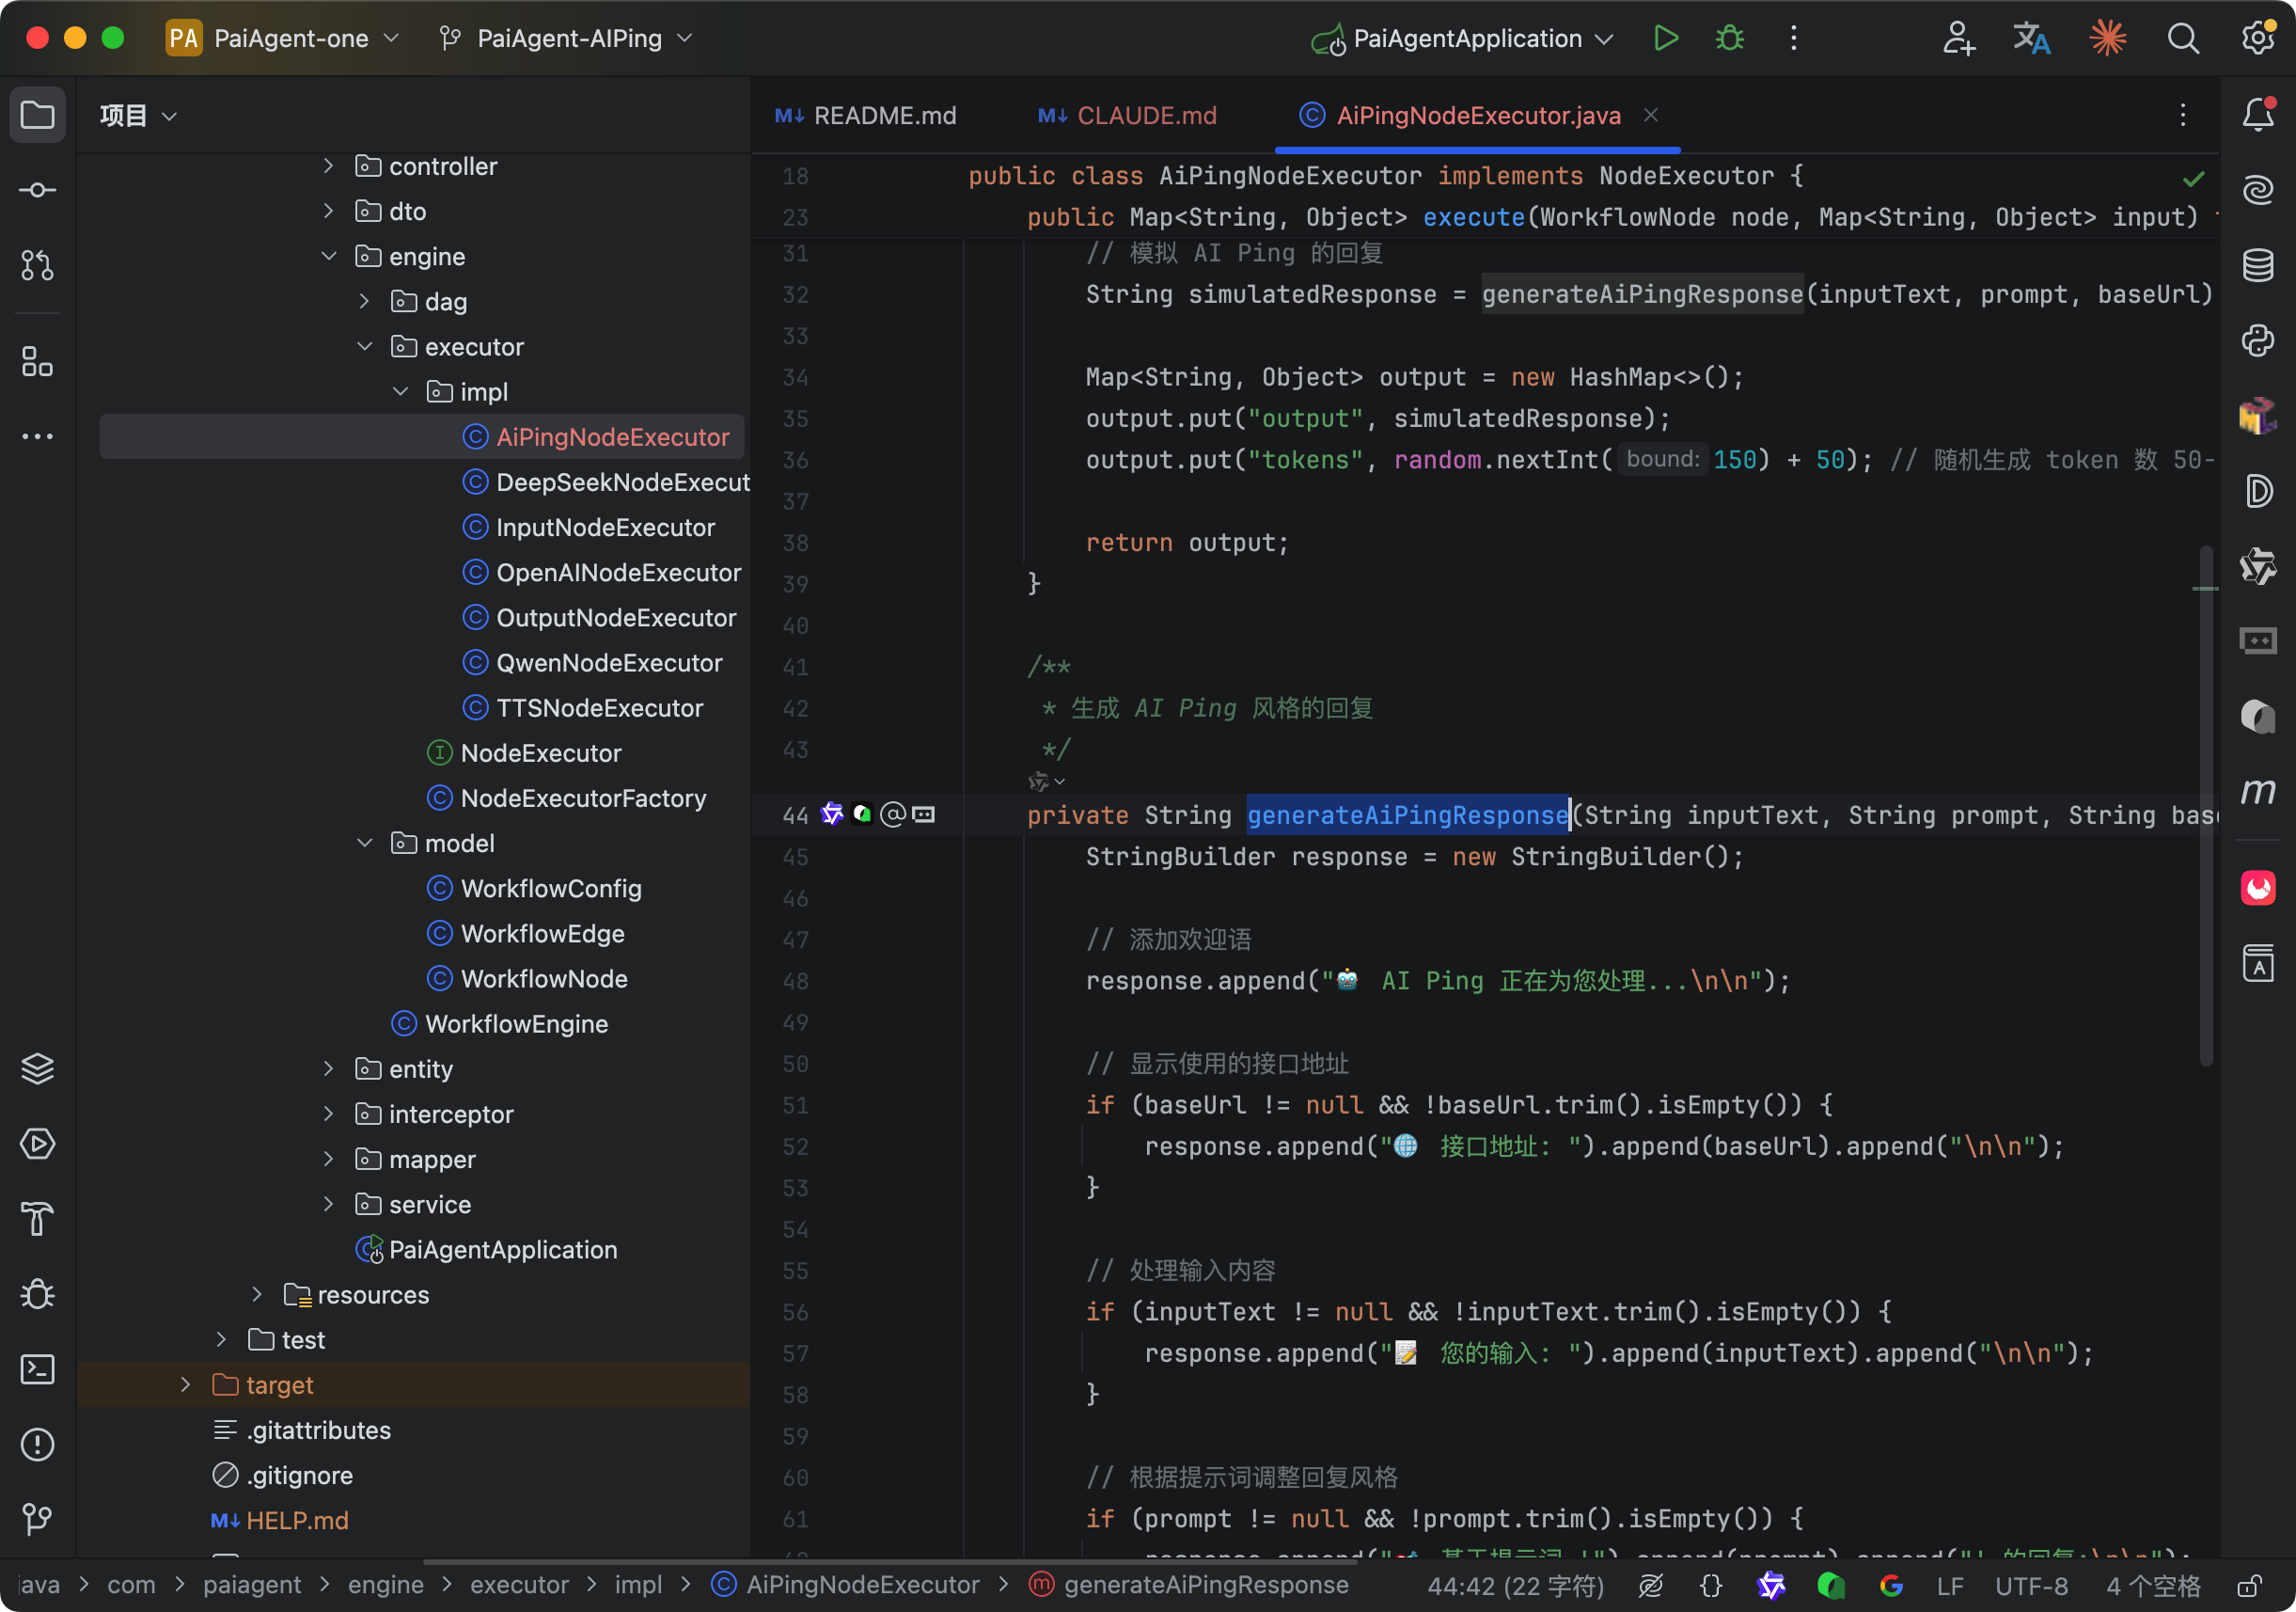Open the Maven tool window
2296x1612 pixels.
(x=2257, y=792)
